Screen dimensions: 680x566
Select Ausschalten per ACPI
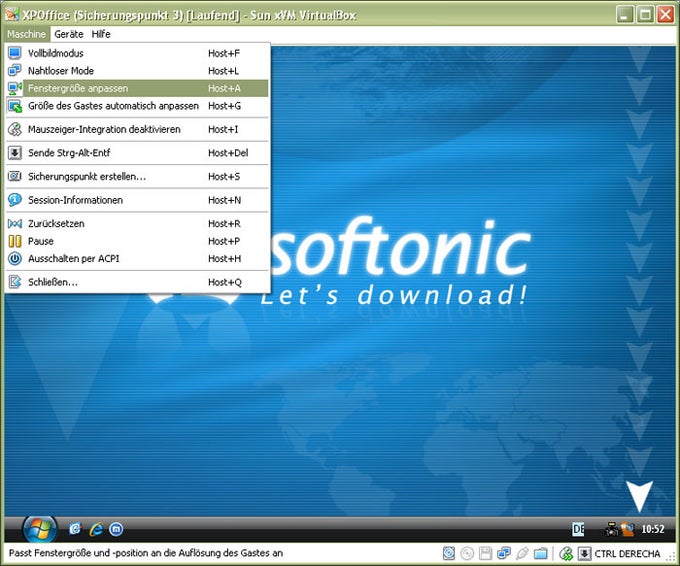(137, 258)
